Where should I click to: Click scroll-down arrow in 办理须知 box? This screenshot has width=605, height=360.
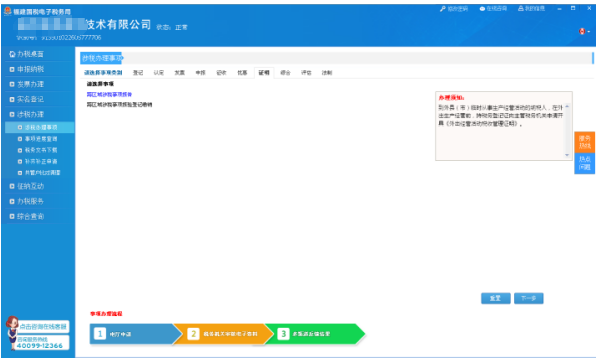coord(567,155)
